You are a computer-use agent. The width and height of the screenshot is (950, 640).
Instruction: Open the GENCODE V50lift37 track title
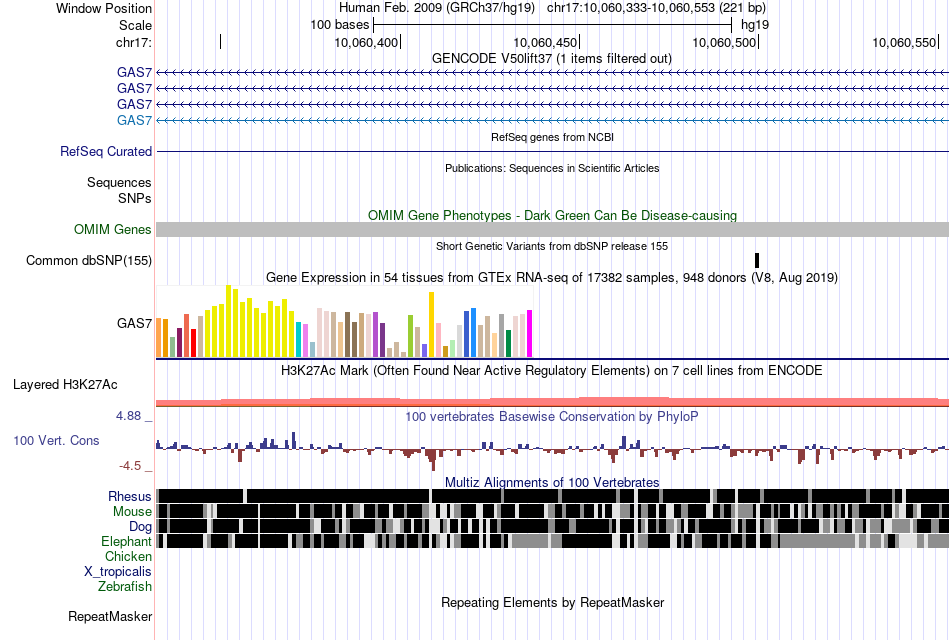pos(552,59)
